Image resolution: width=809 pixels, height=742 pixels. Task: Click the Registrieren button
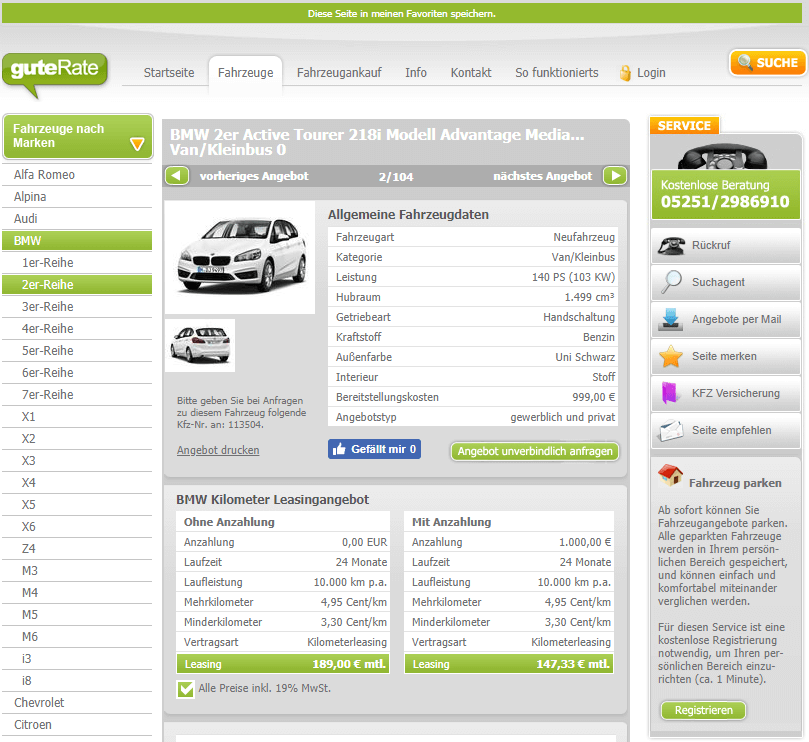click(703, 710)
